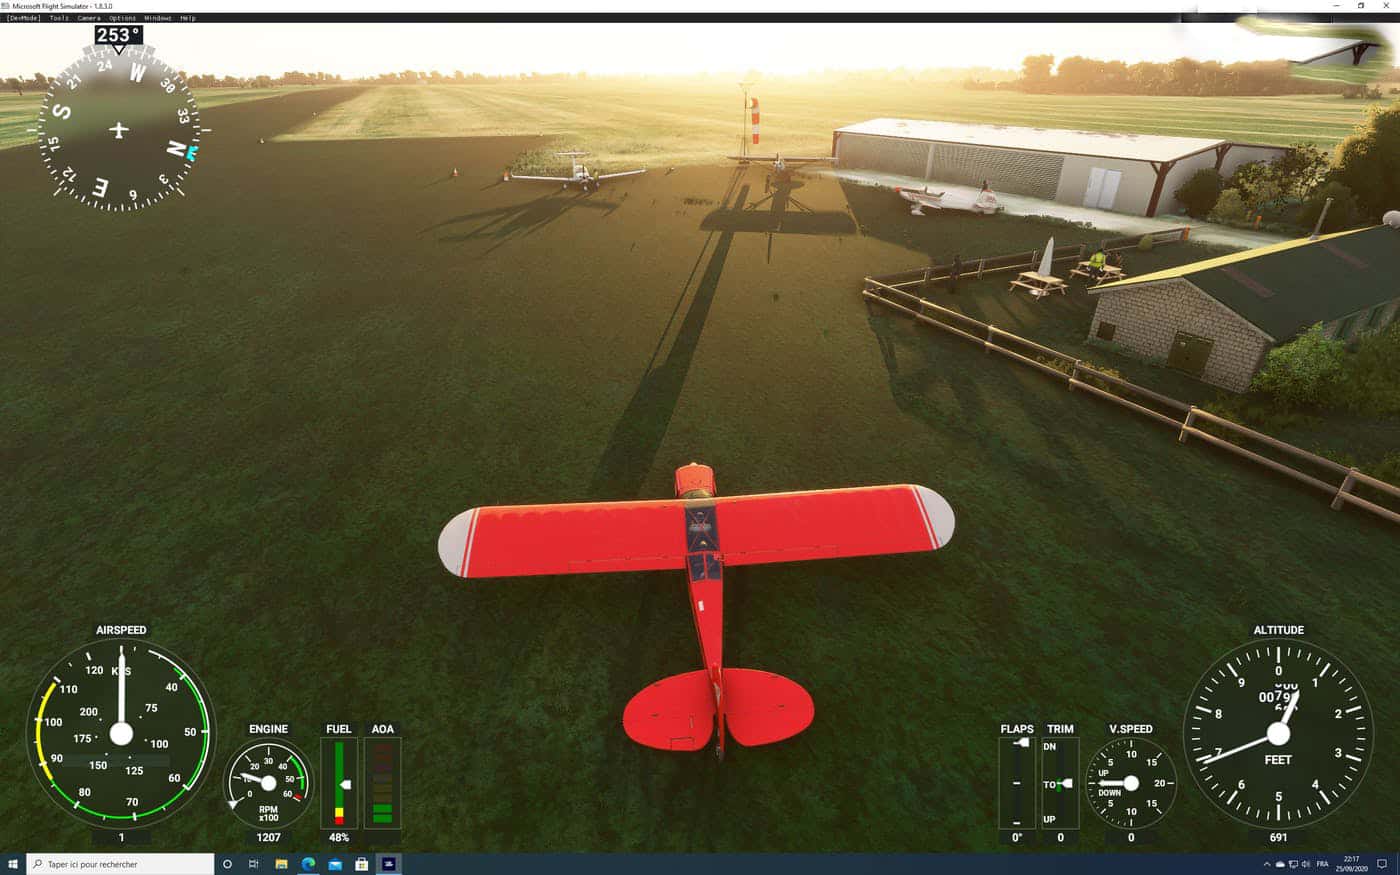Click the fuel level bar
The height and width of the screenshot is (875, 1400).
tap(339, 783)
